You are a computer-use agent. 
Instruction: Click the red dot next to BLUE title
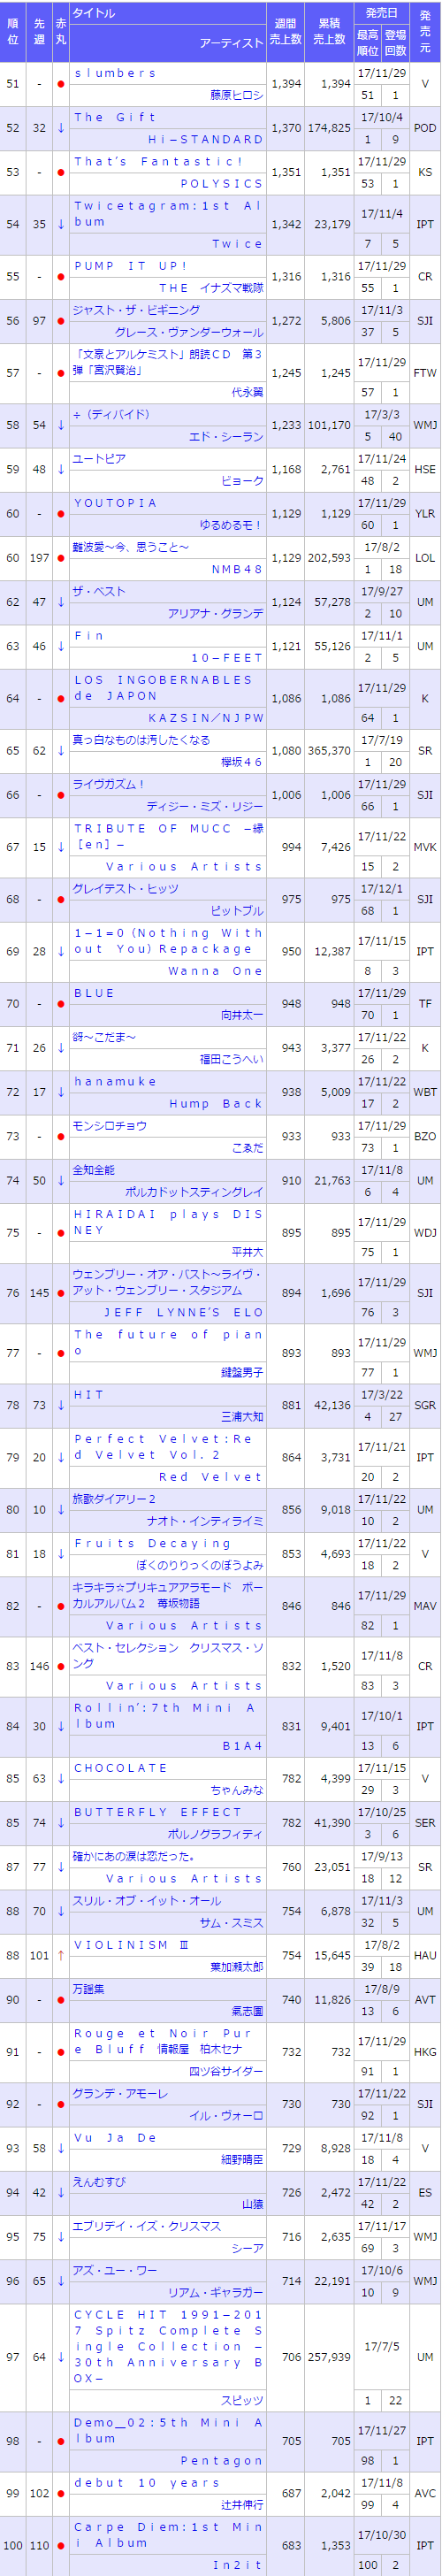coord(61,1003)
